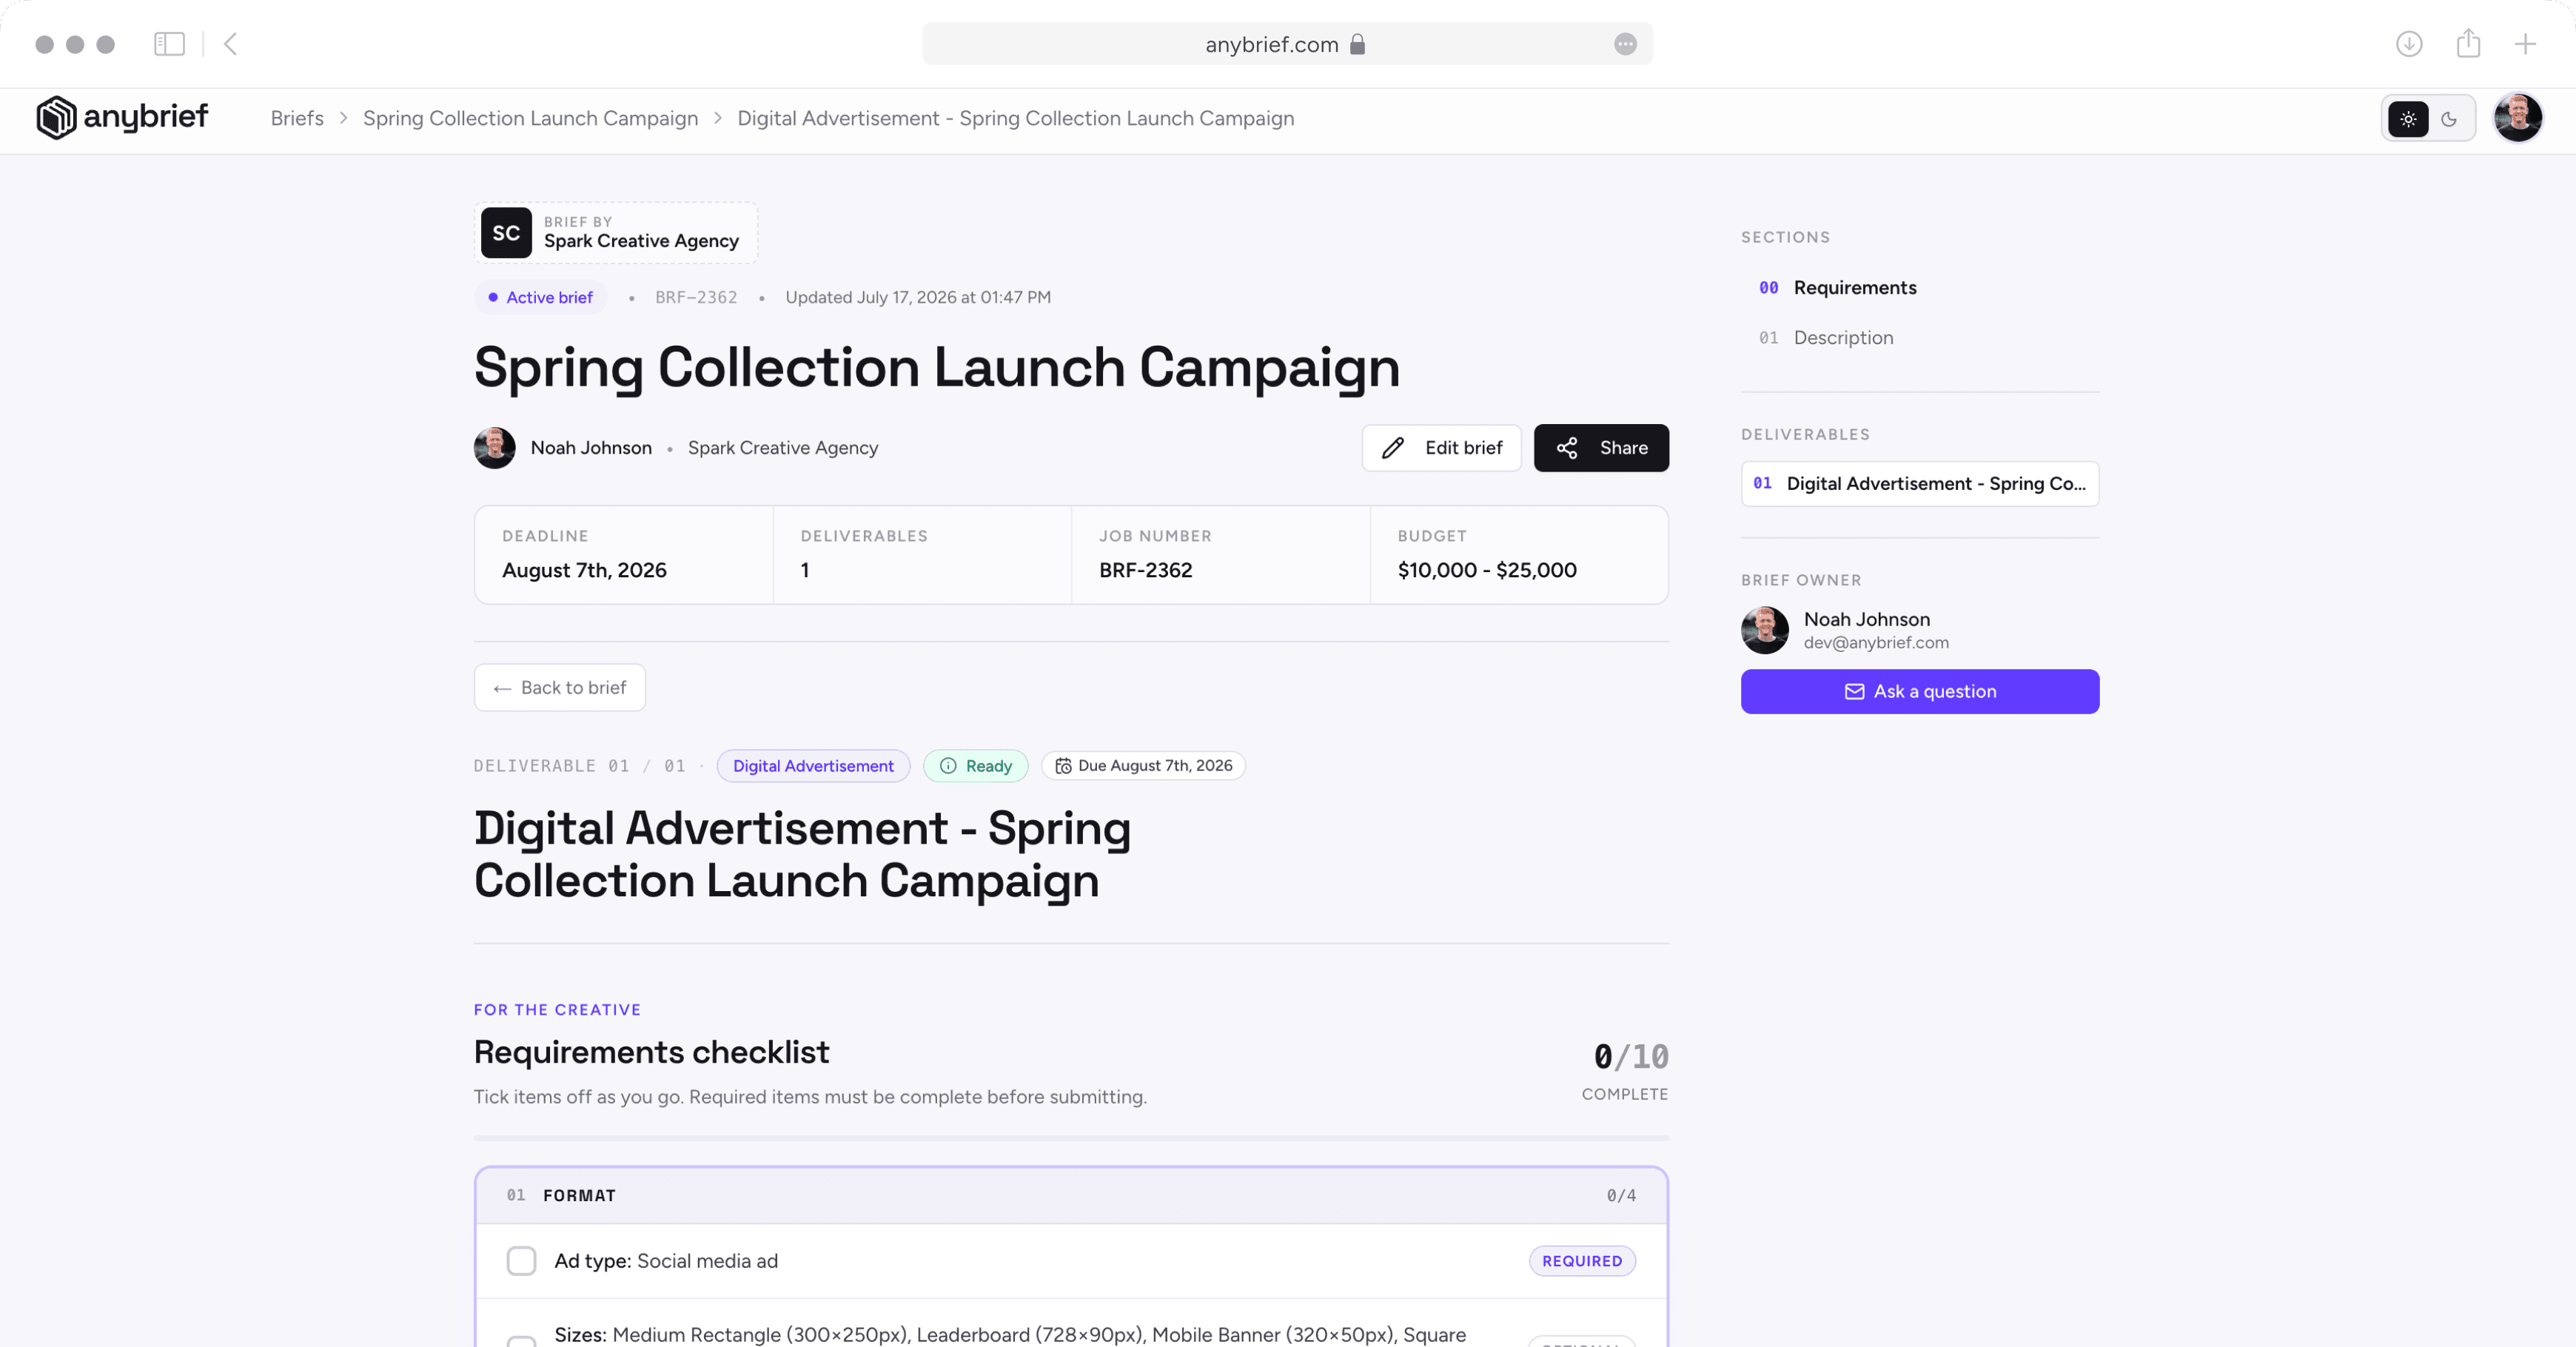Click the August 7th, 2026 deadline value
2576x1347 pixels.
pos(584,570)
